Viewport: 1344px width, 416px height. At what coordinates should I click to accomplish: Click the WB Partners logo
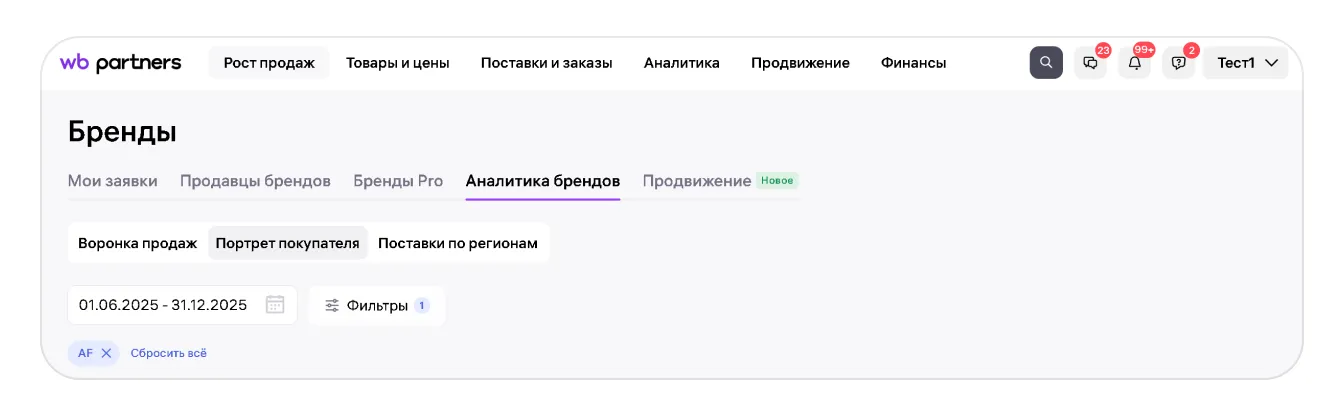(121, 63)
